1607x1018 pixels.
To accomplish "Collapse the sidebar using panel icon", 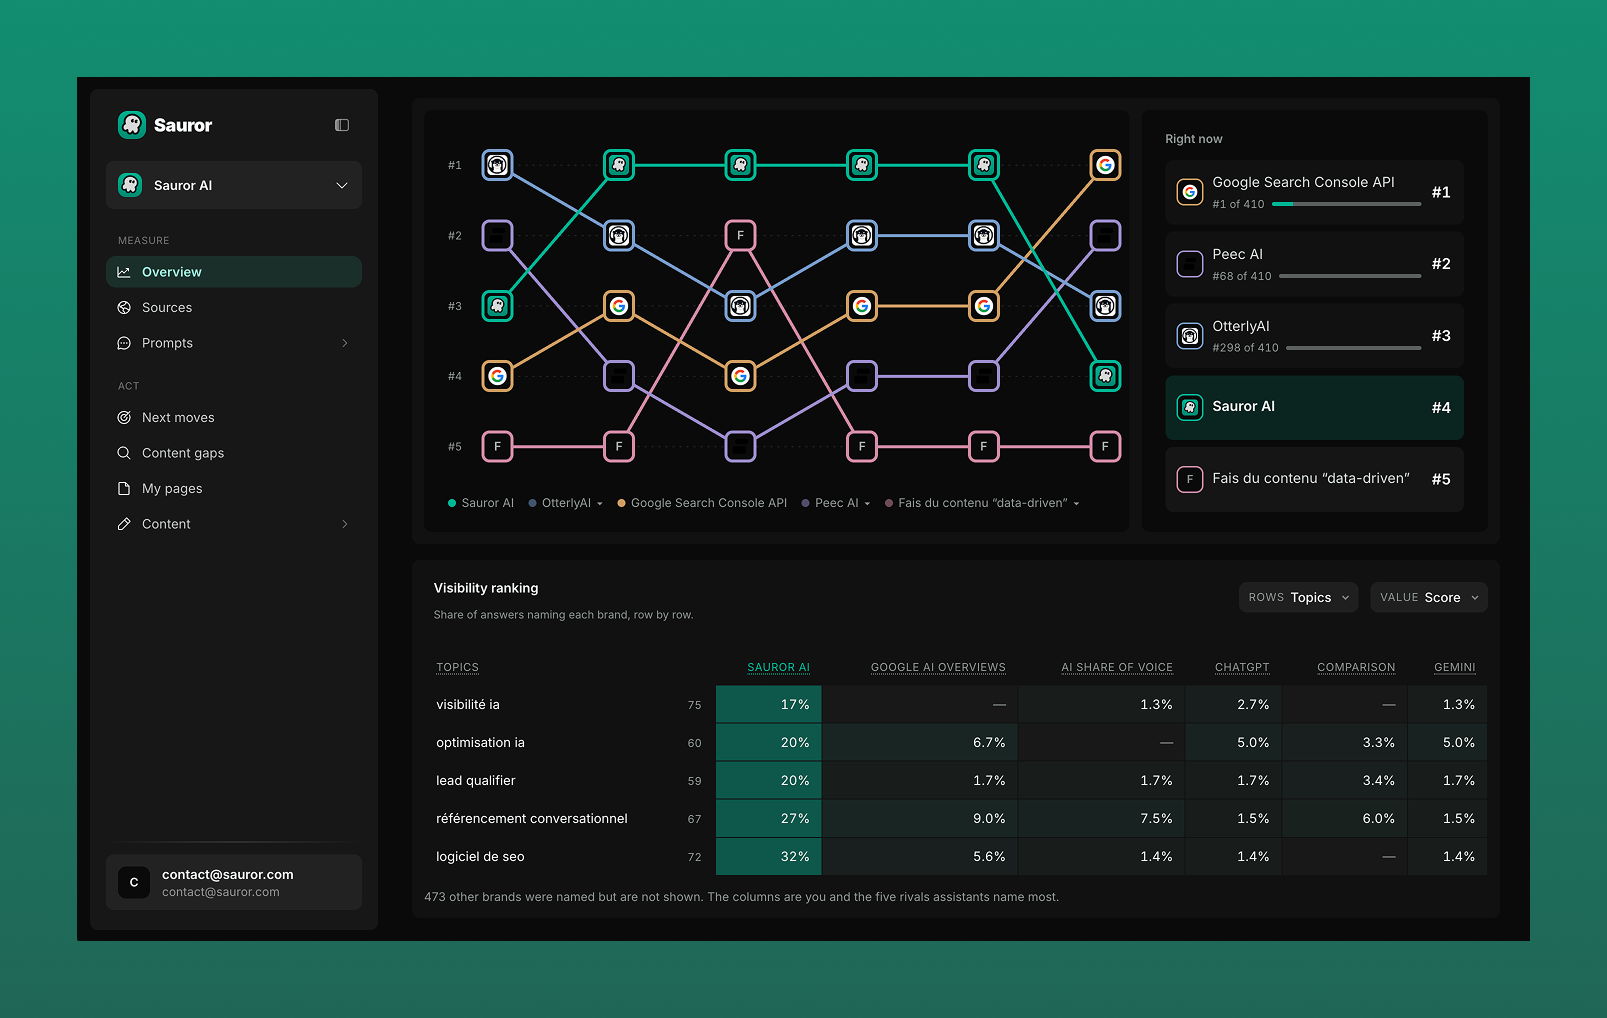I will [x=342, y=125].
